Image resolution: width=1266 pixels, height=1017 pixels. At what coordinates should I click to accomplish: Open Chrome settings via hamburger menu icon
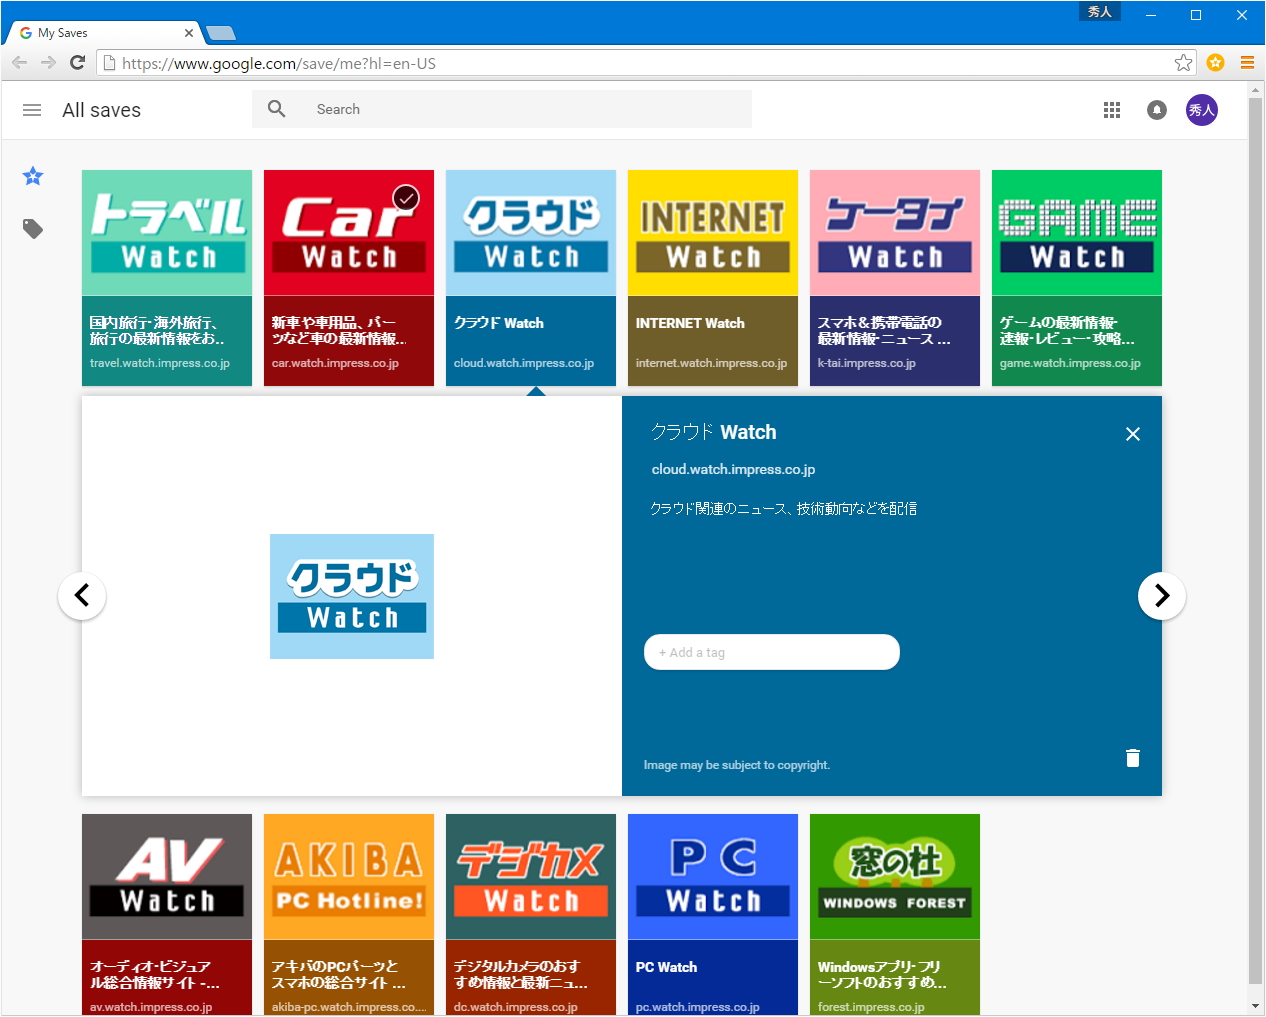(x=1247, y=62)
